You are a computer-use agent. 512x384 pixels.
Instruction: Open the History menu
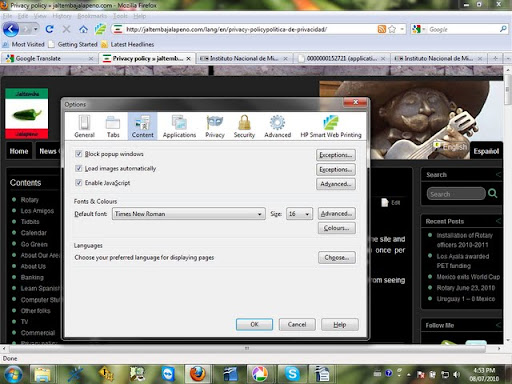(x=62, y=16)
